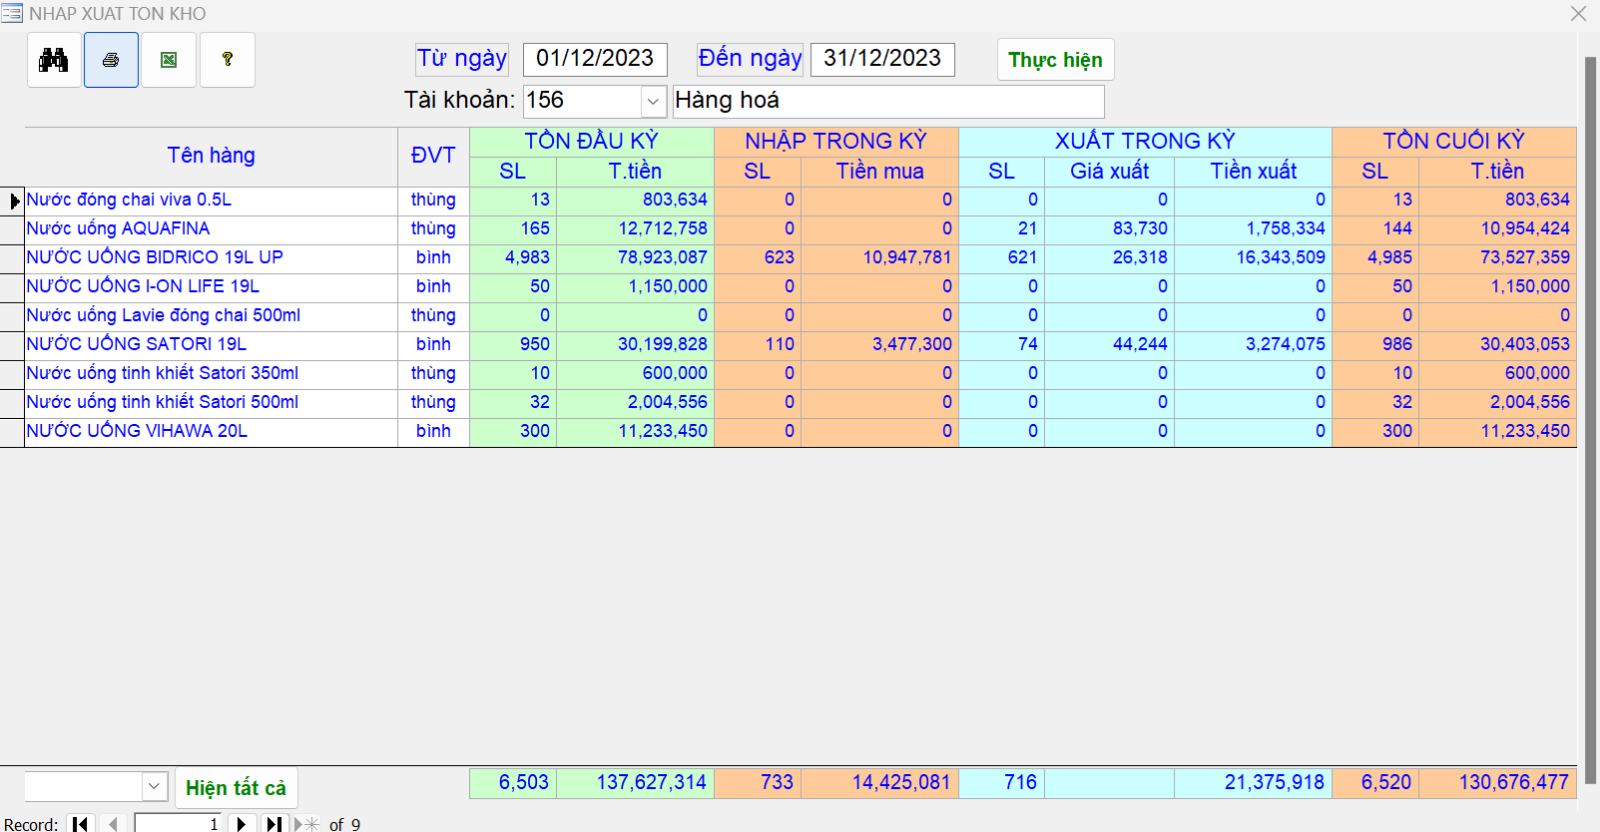Click the vertical scrollbar on the right
This screenshot has height=832, width=1600.
click(1590, 400)
